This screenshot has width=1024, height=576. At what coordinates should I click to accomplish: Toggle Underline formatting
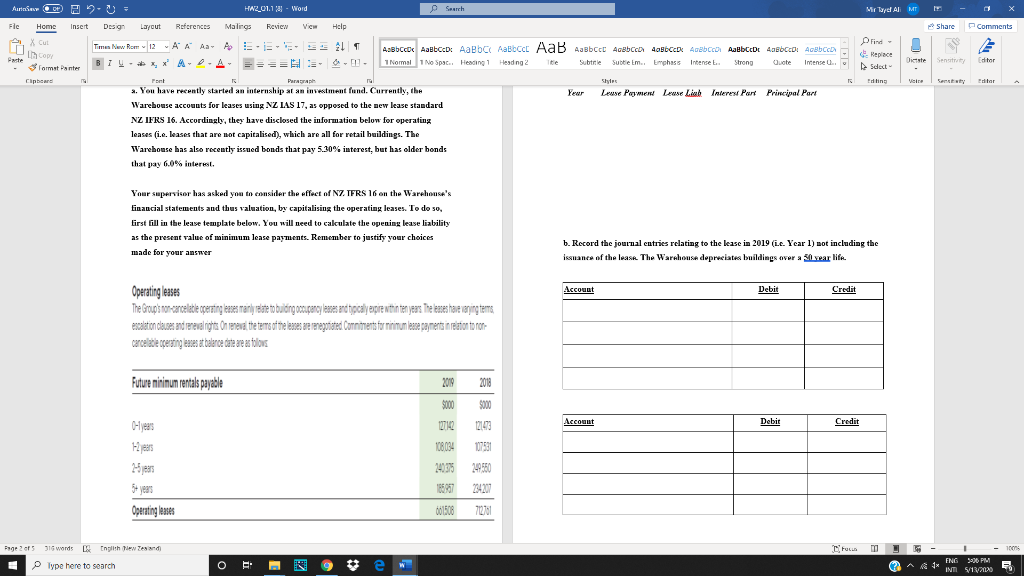(121, 63)
